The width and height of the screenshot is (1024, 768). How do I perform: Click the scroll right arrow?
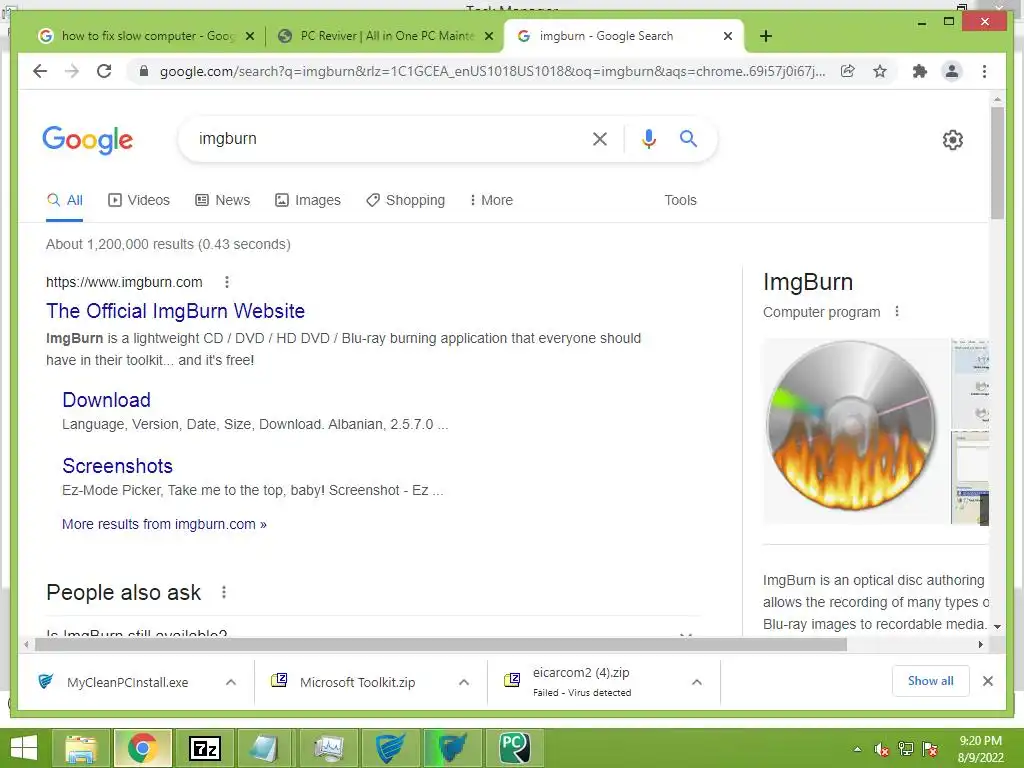980,645
